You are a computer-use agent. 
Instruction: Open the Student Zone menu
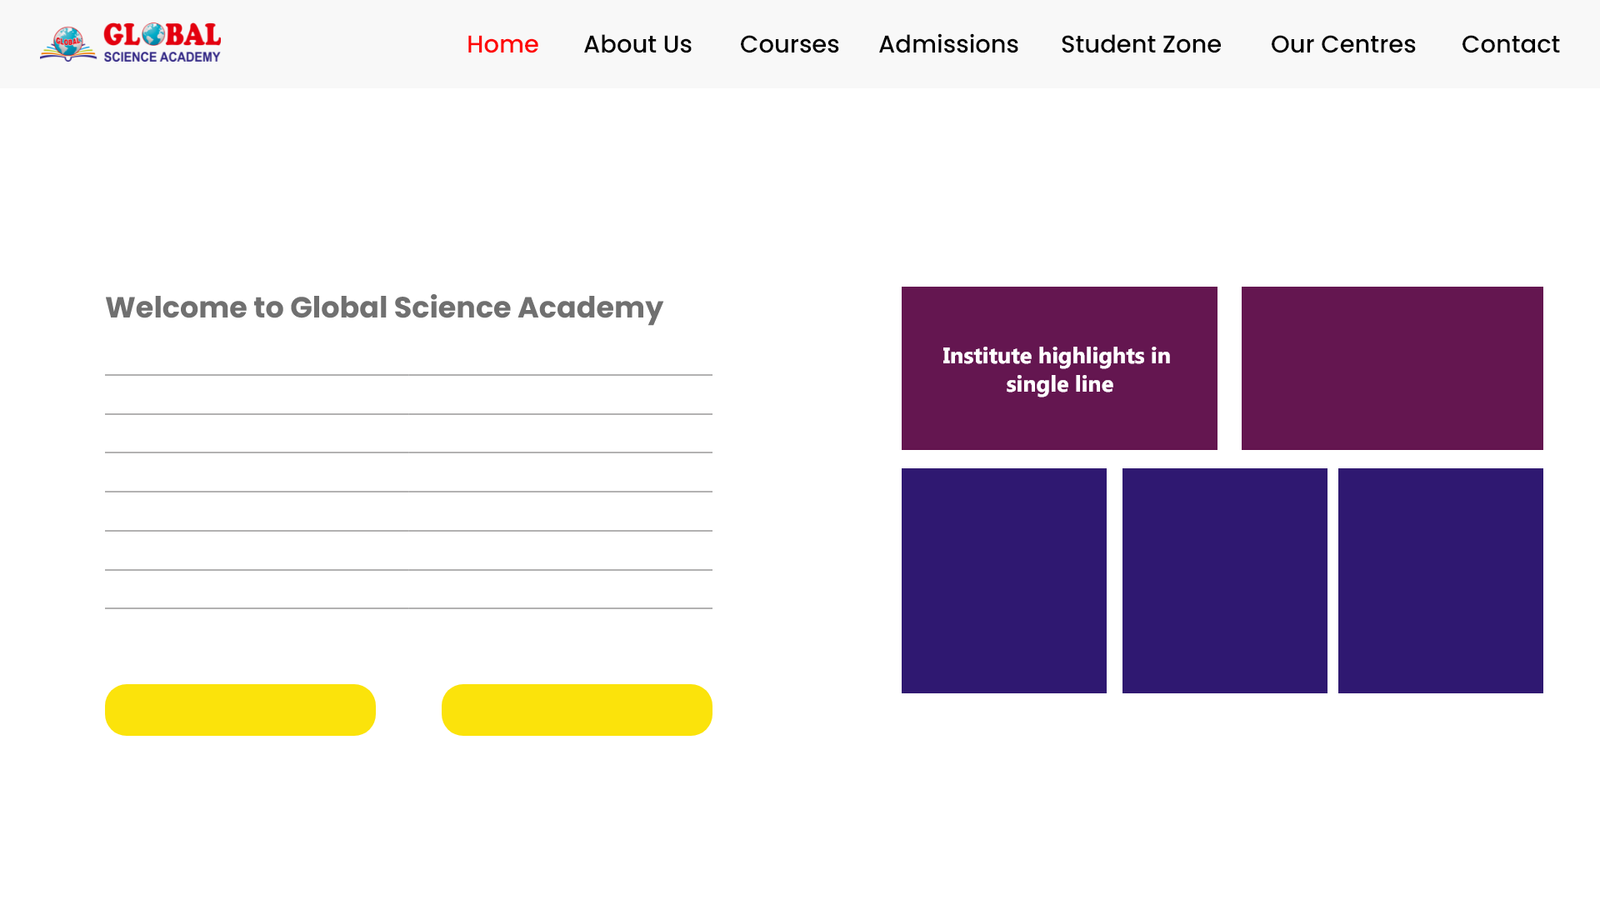pyautogui.click(x=1140, y=44)
